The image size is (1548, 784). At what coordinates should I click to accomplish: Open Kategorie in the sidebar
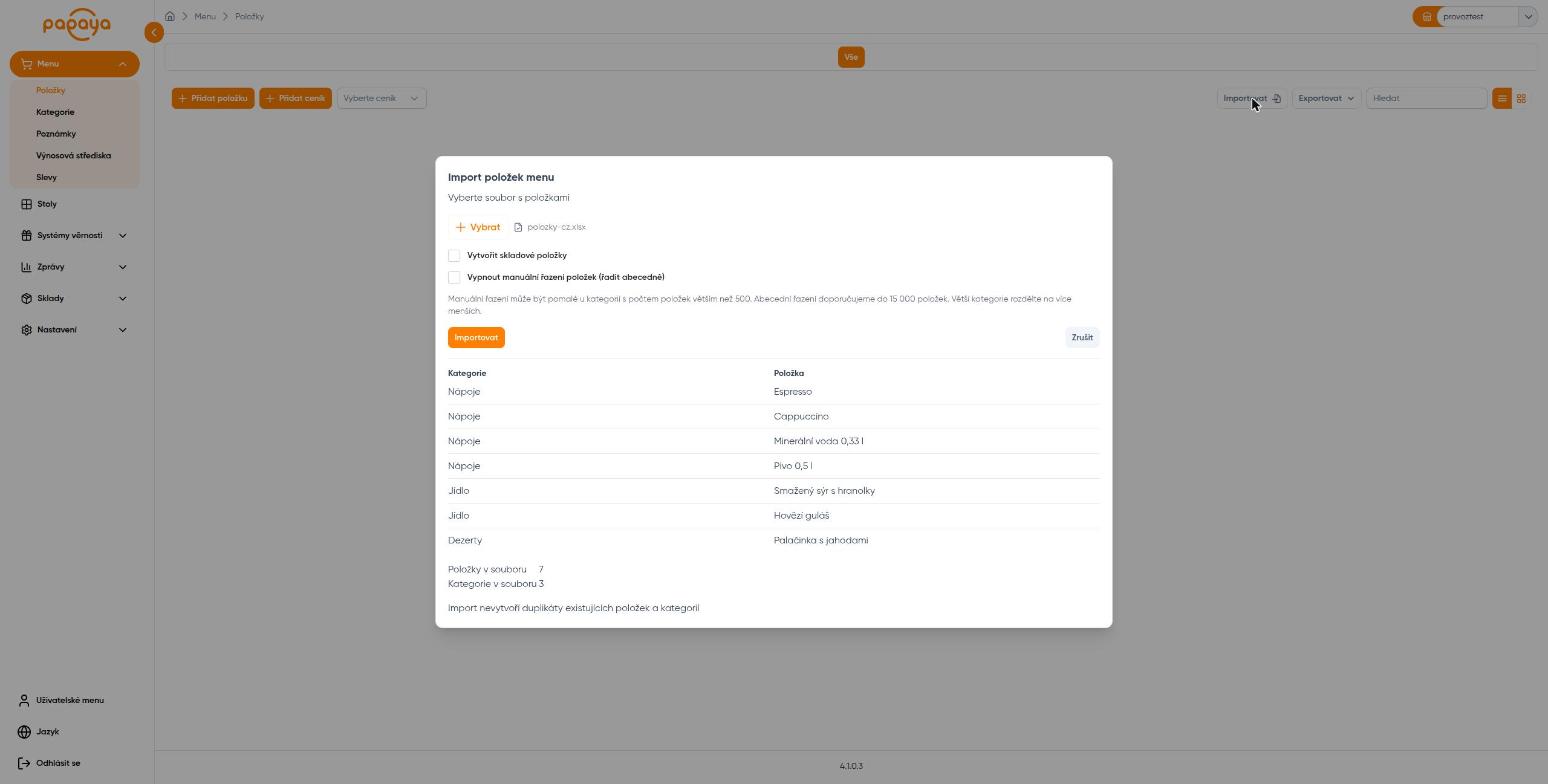click(55, 112)
